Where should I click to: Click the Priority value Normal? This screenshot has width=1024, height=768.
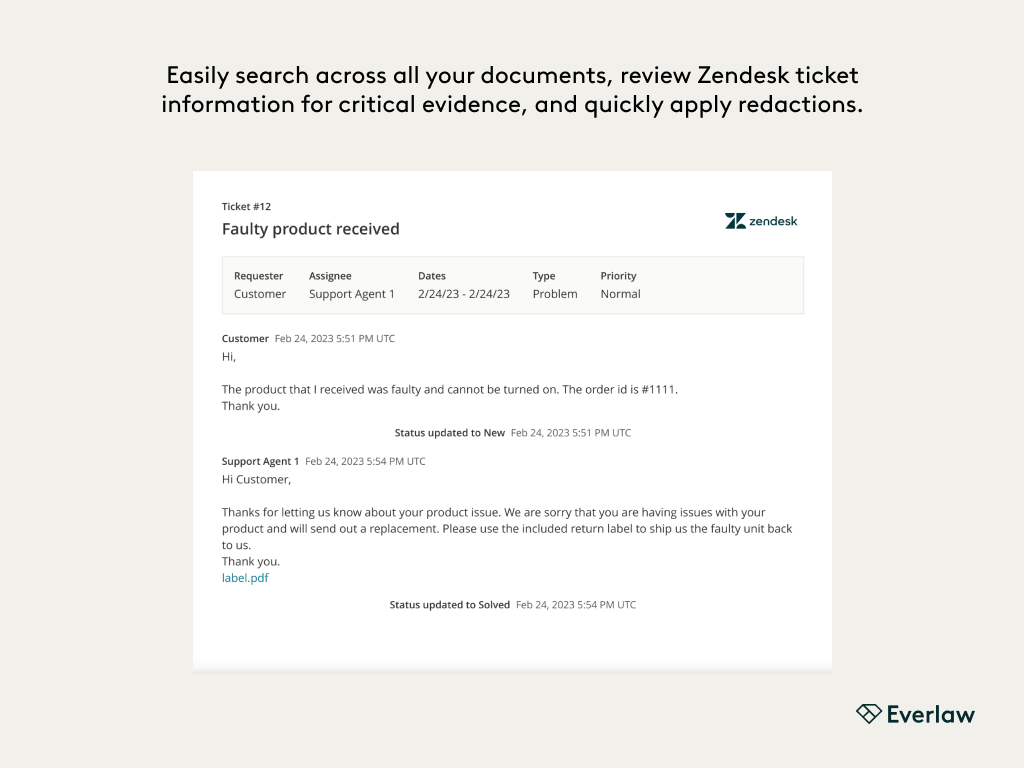point(620,294)
